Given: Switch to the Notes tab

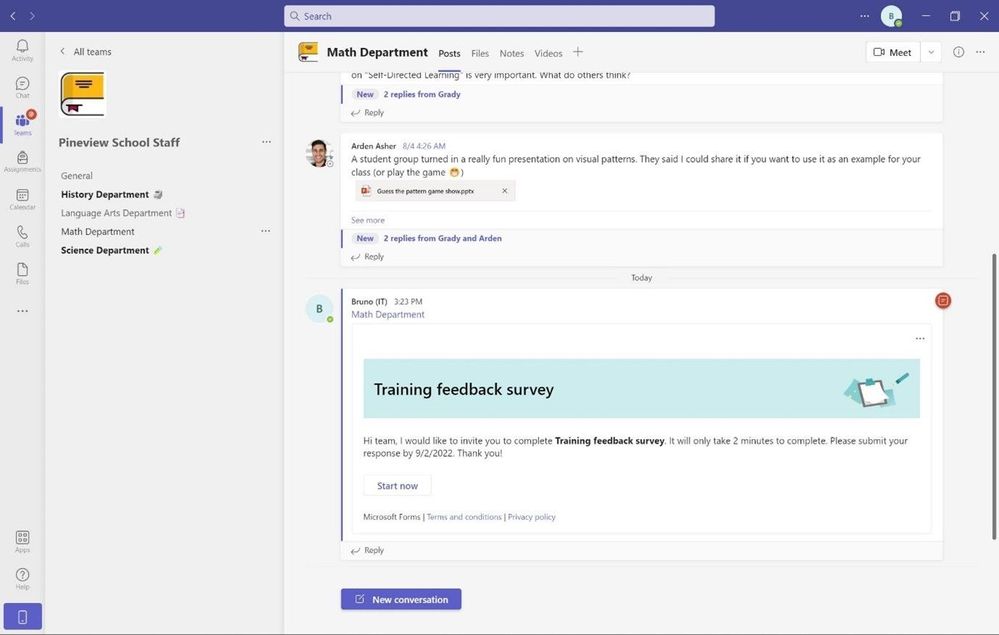Looking at the screenshot, I should pos(512,54).
